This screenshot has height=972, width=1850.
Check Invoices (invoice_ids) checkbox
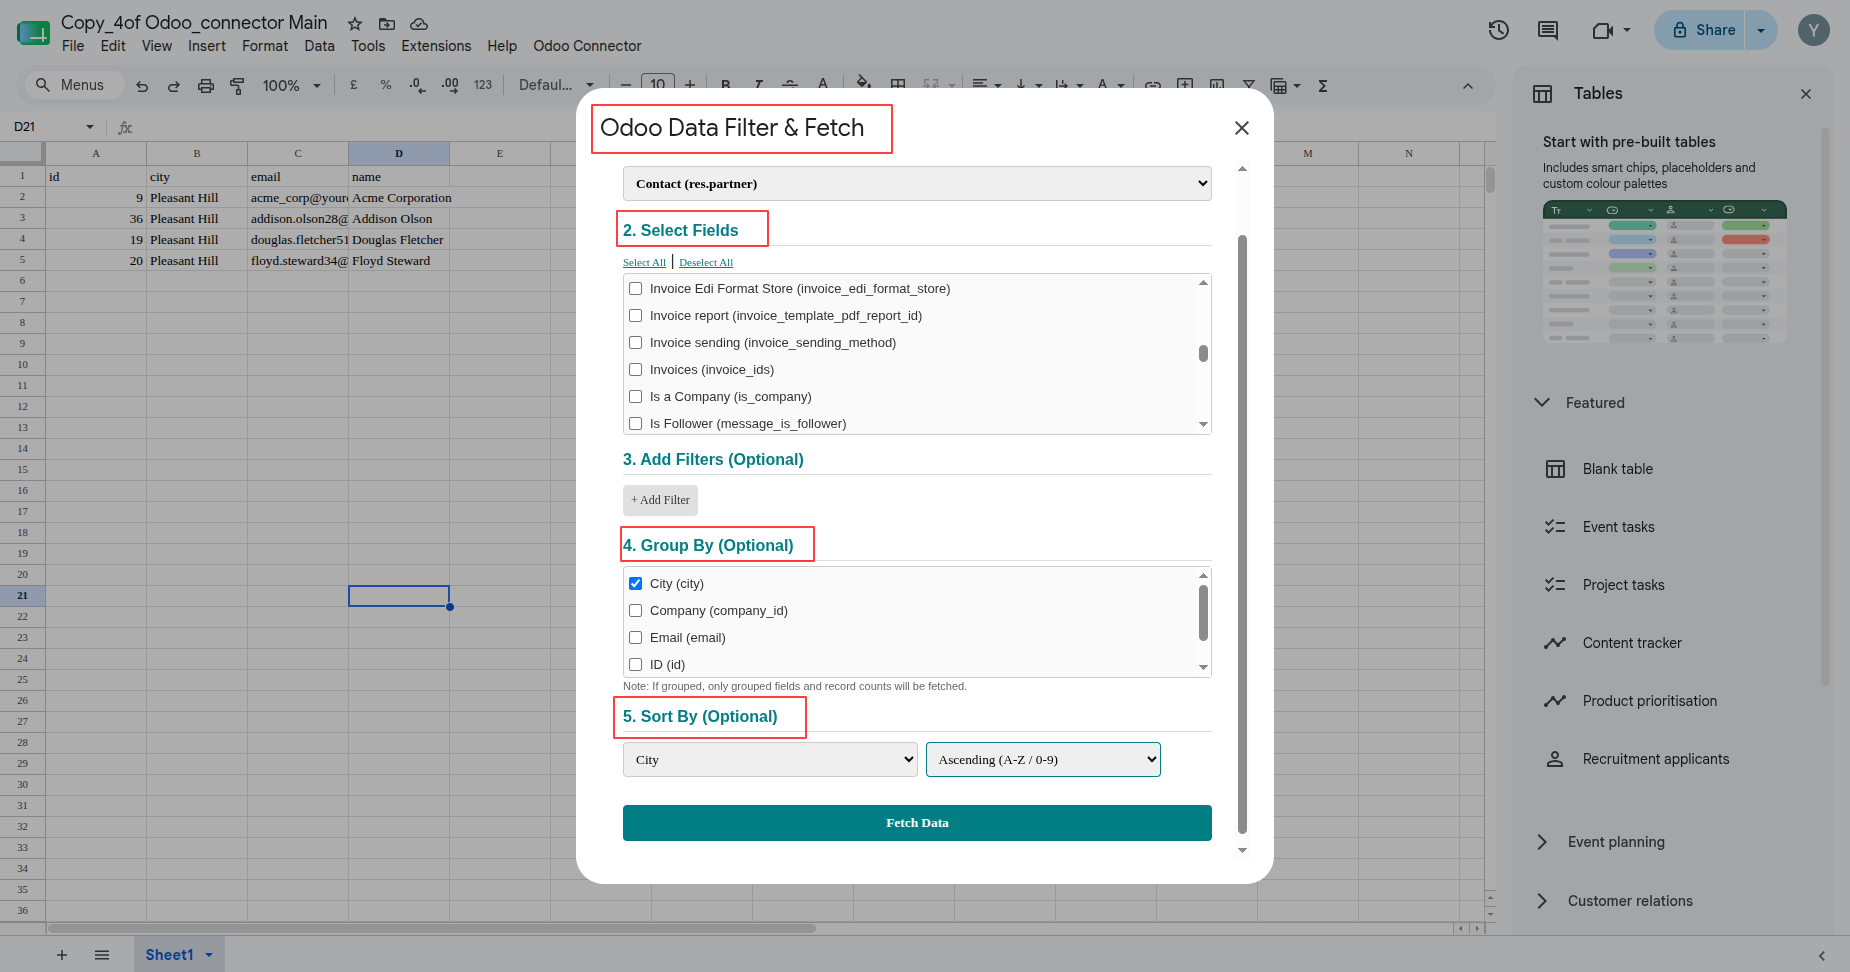[x=635, y=370]
